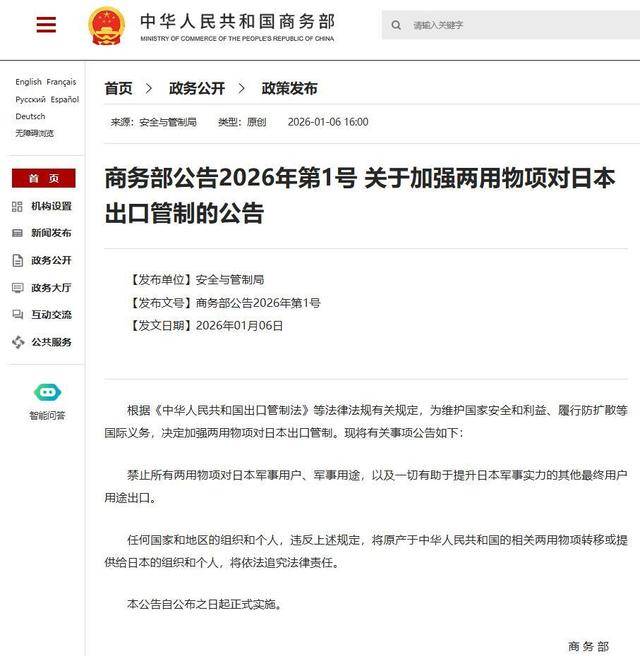Open the 智能问答 robot assistant
The image size is (640, 656).
click(x=47, y=392)
